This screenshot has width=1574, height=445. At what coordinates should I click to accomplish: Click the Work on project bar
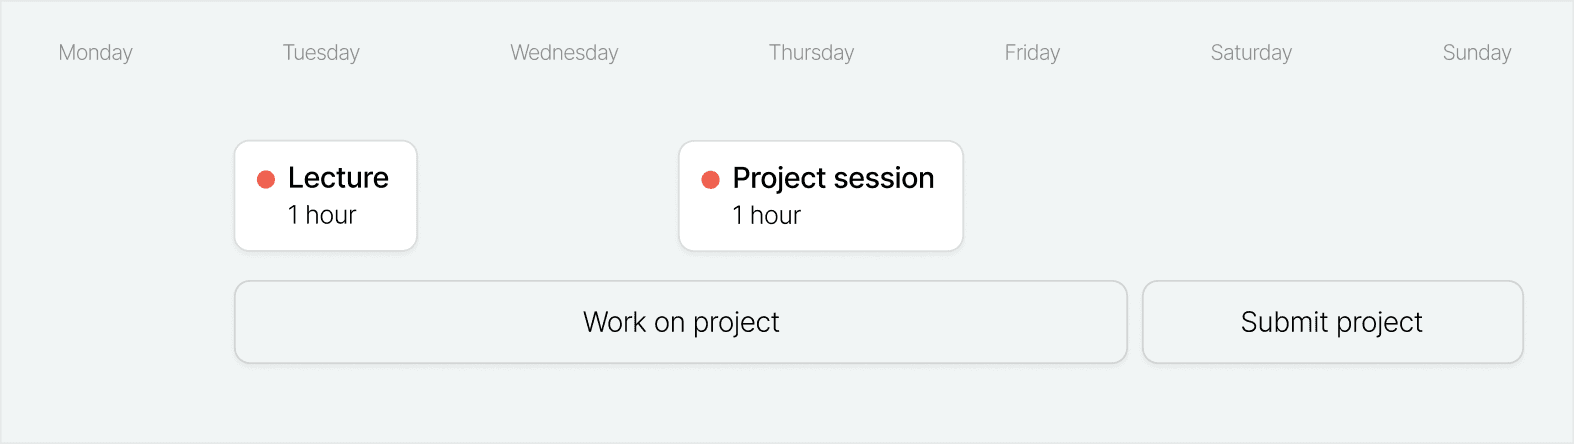[681, 322]
